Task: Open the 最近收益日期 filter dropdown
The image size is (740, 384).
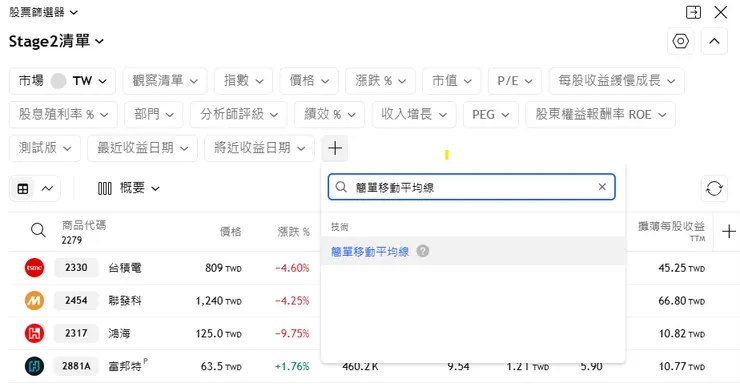Action: click(x=143, y=148)
